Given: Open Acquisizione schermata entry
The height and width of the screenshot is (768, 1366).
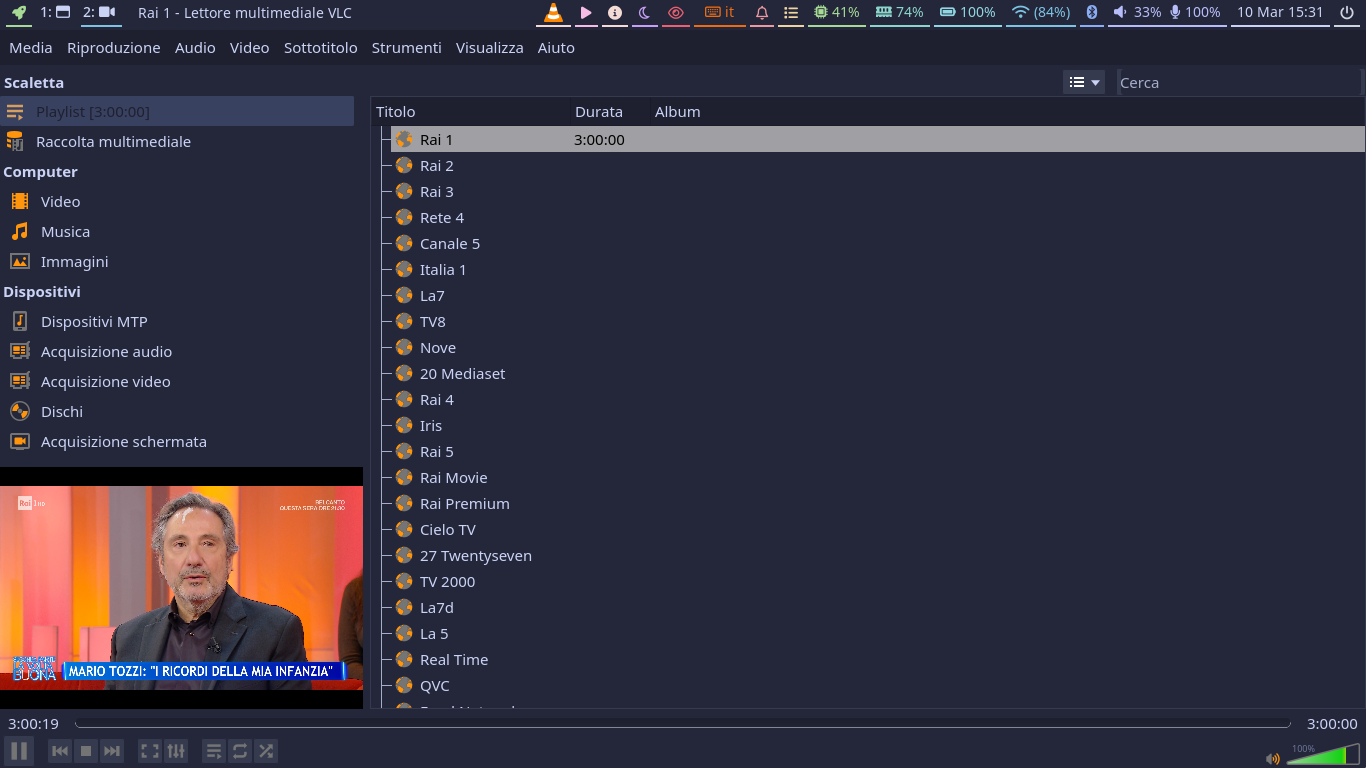Looking at the screenshot, I should click(x=177, y=441).
